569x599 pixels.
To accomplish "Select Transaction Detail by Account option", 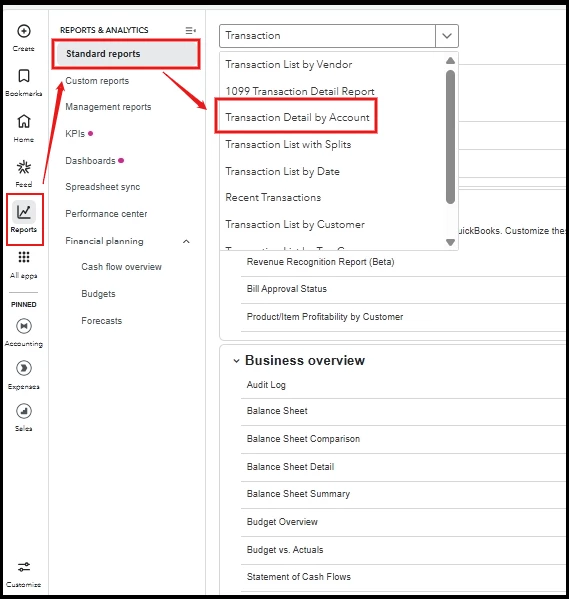I will click(297, 117).
